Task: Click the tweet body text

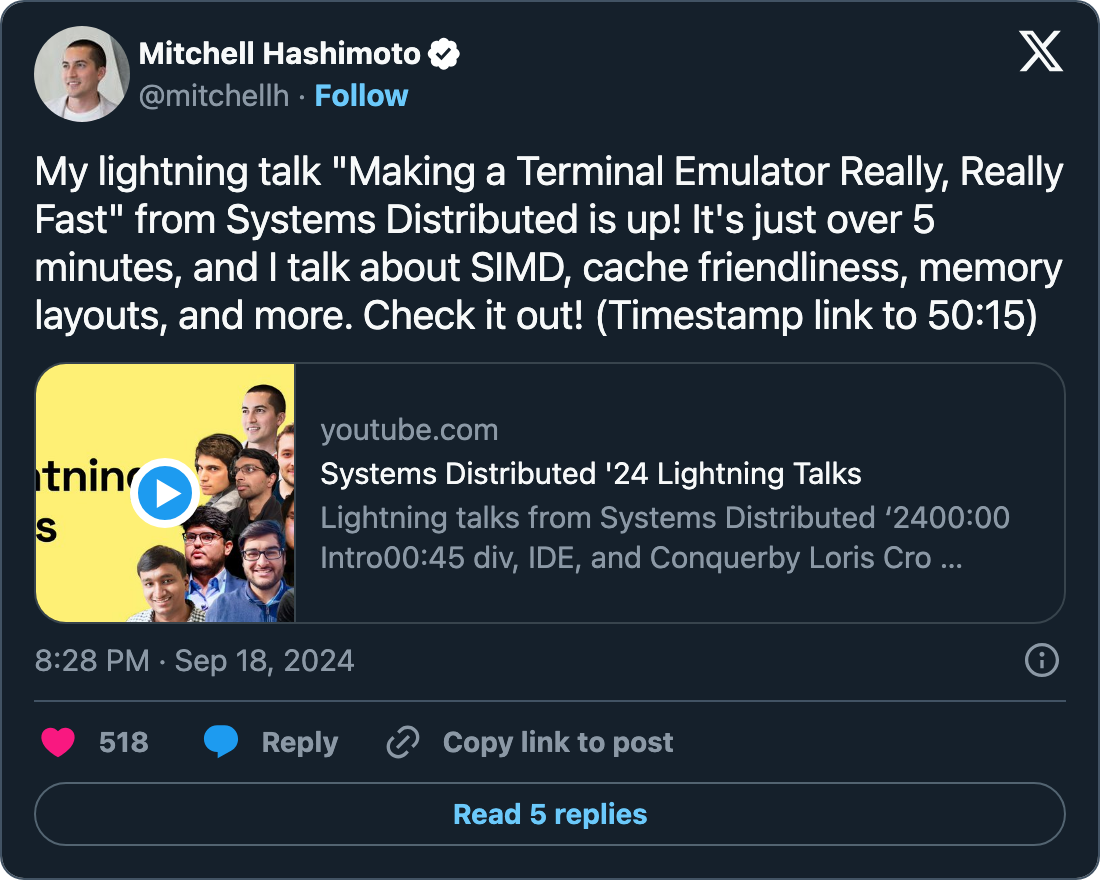Action: (549, 244)
